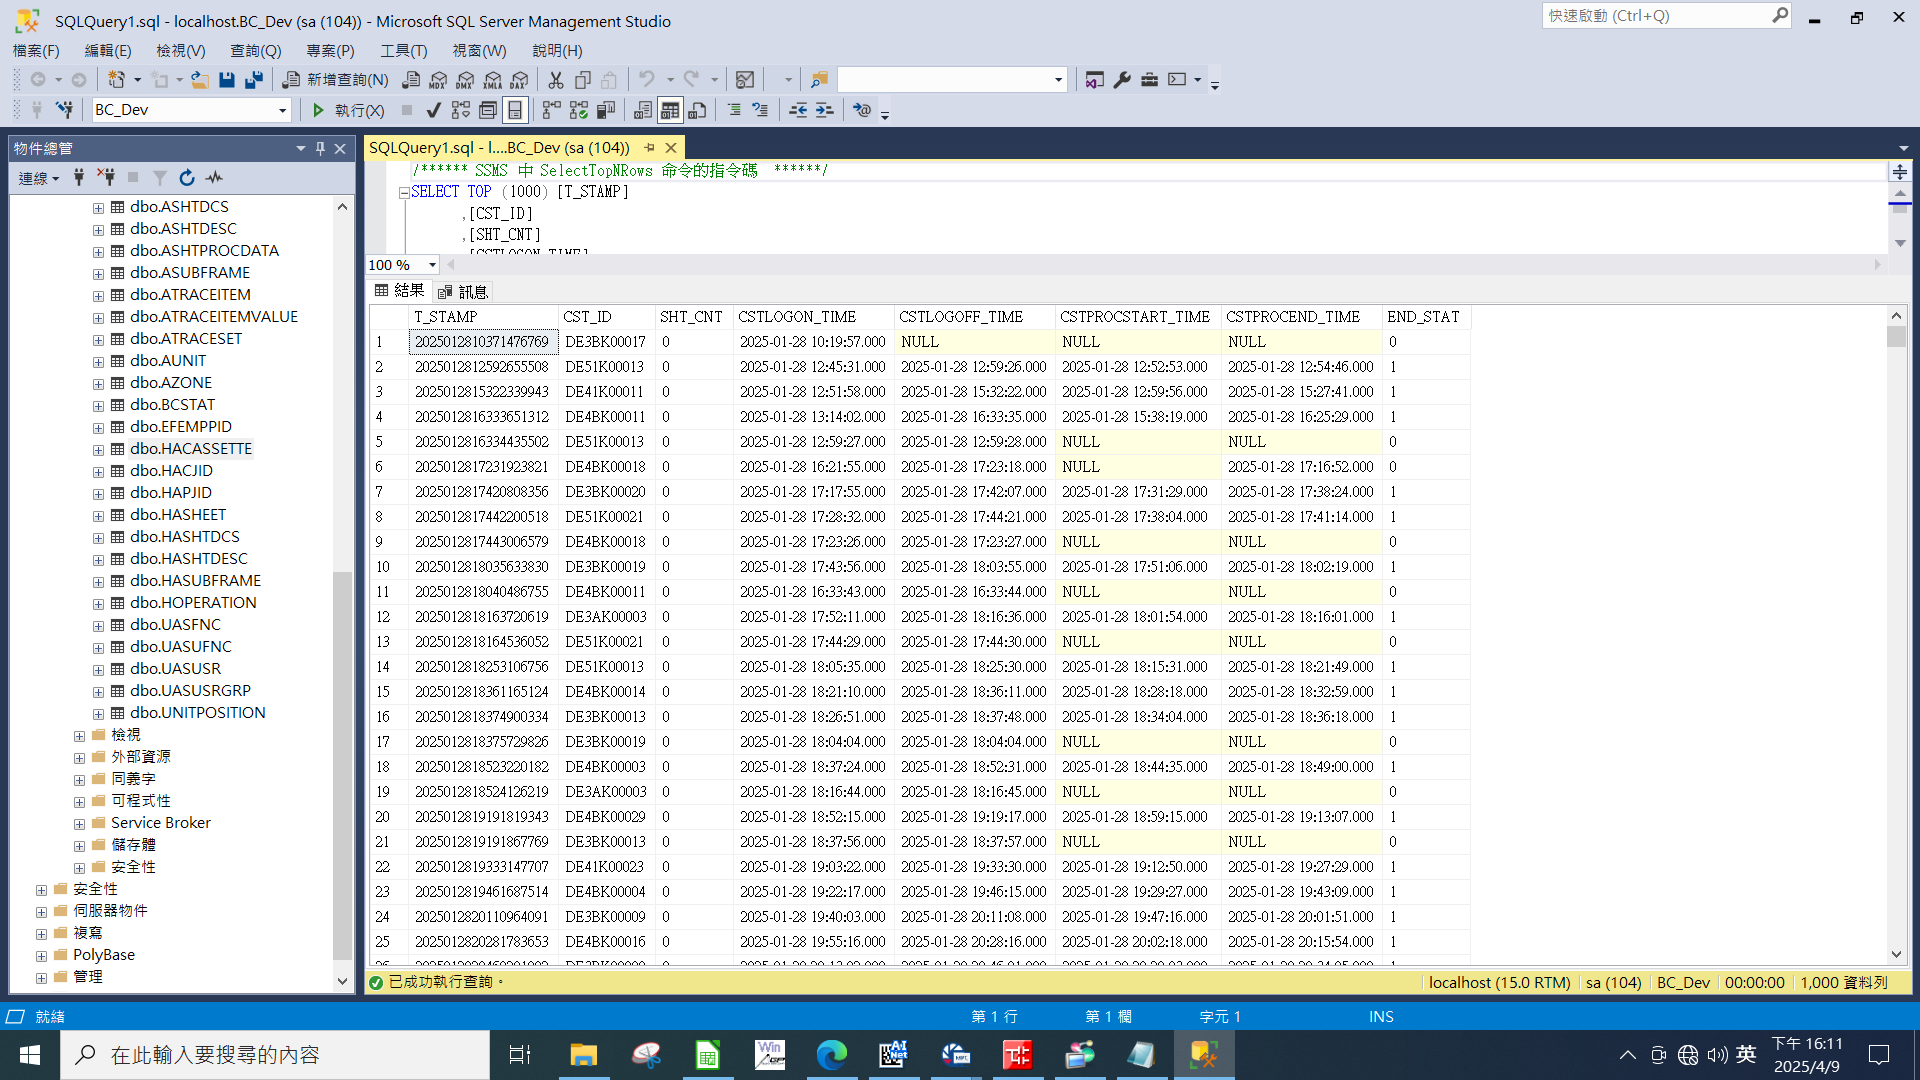Click the Save floppy disk icon
Viewport: 1920px width, 1080px height.
227,80
